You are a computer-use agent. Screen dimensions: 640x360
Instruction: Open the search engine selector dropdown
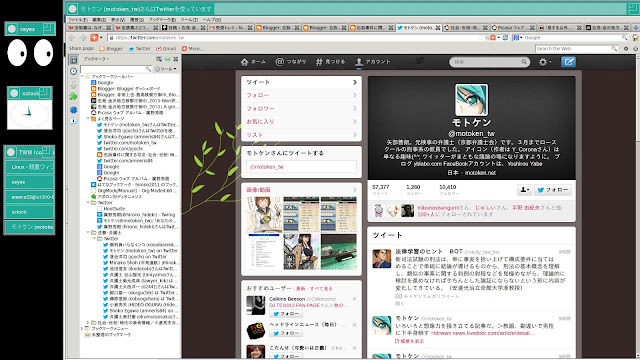click(518, 38)
